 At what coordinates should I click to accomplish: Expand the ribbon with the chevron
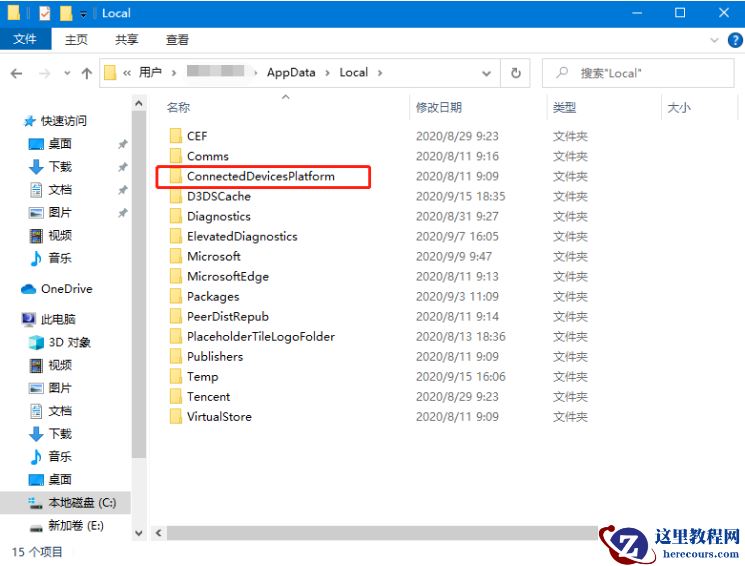[714, 40]
